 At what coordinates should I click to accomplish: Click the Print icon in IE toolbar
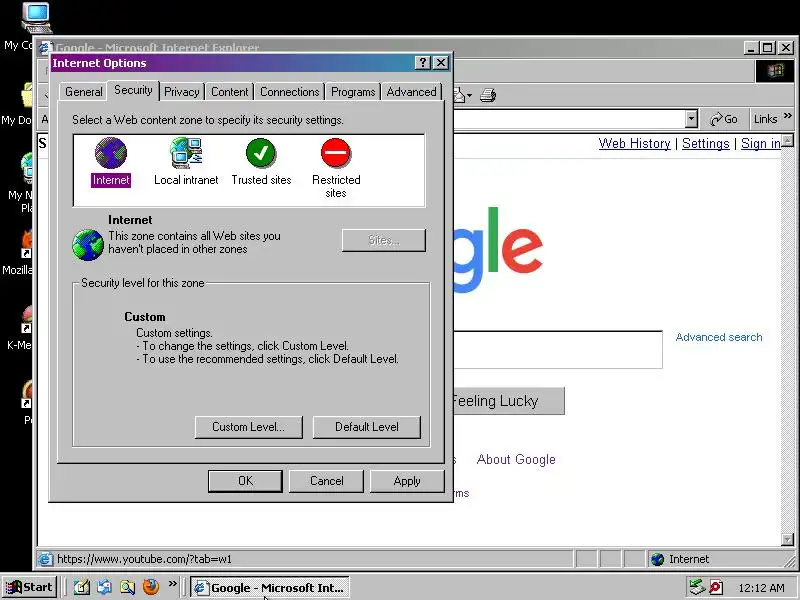tap(488, 95)
